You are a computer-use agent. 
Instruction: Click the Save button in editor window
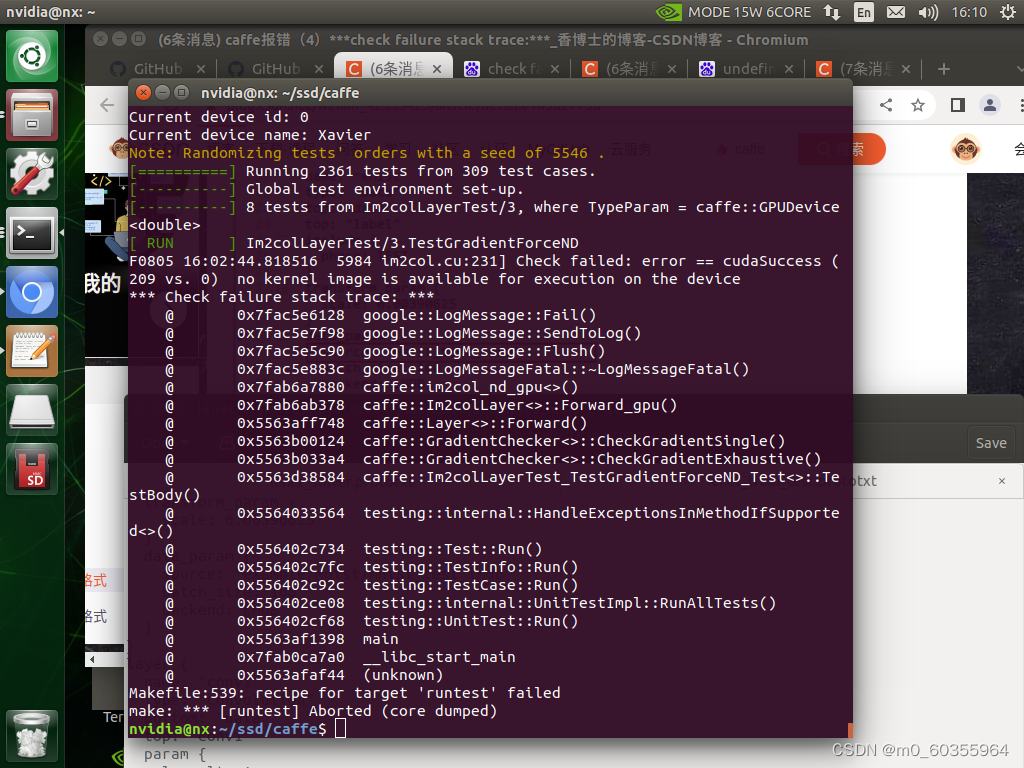[991, 443]
